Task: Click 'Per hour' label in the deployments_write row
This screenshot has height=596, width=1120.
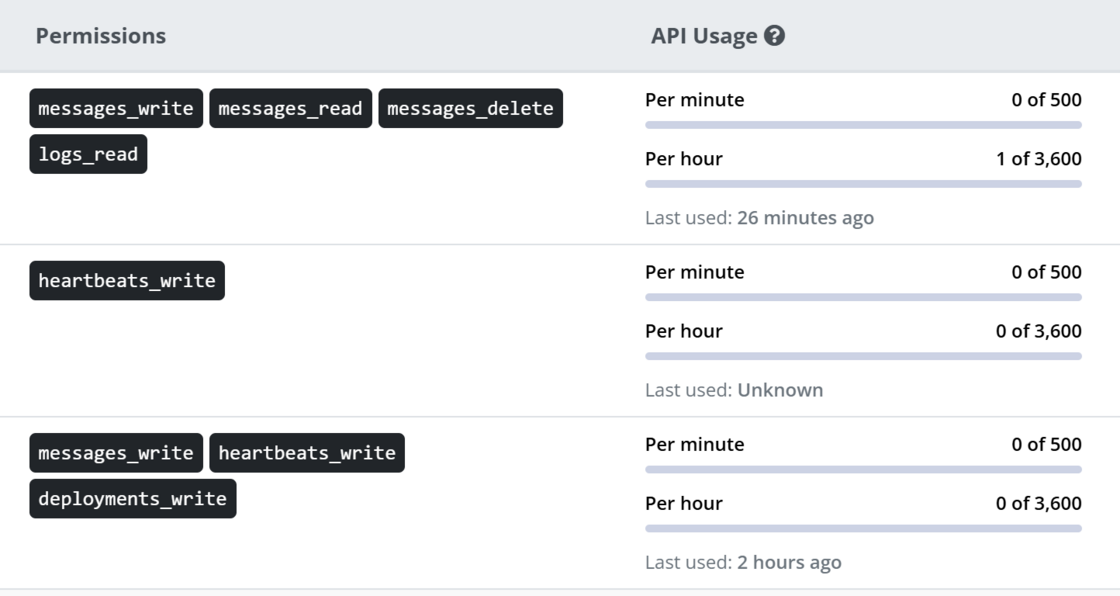Action: click(684, 503)
